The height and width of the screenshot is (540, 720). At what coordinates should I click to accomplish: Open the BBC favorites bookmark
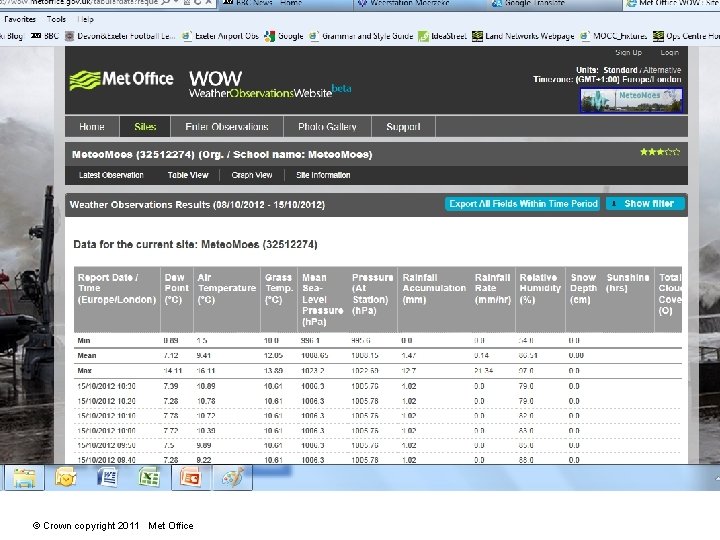pyautogui.click(x=45, y=36)
